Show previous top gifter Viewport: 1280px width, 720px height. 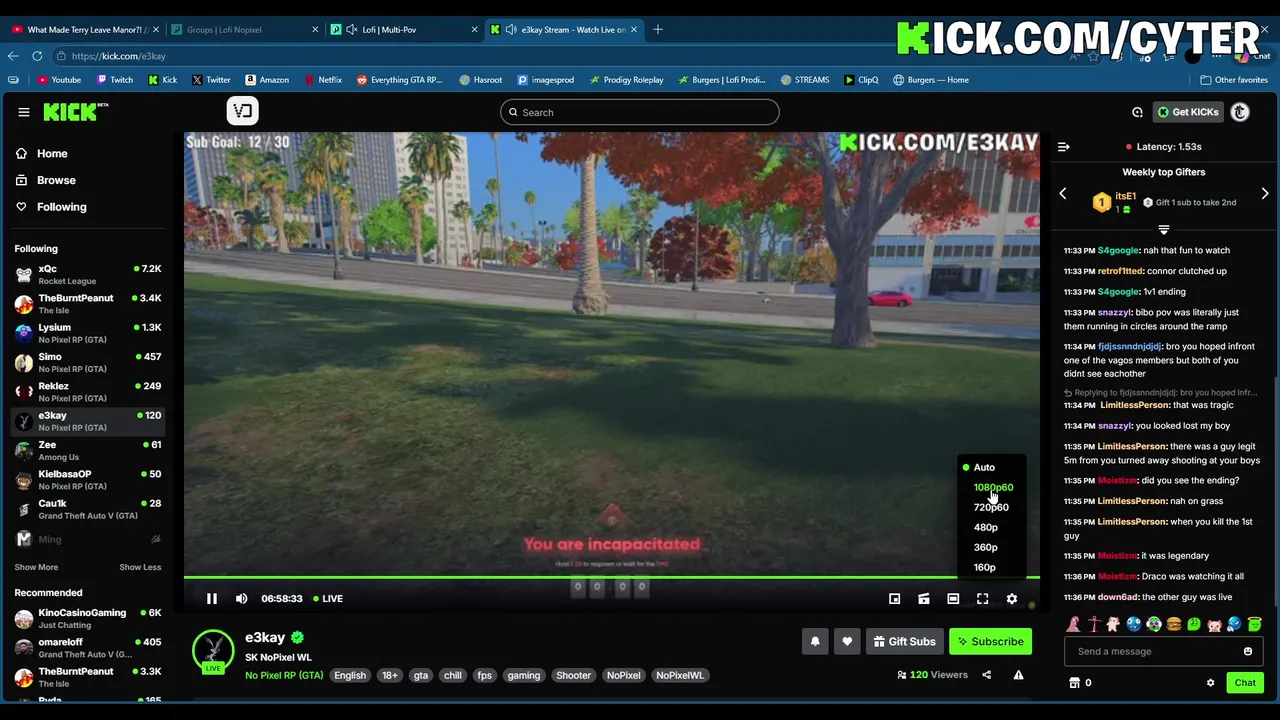pos(1063,194)
